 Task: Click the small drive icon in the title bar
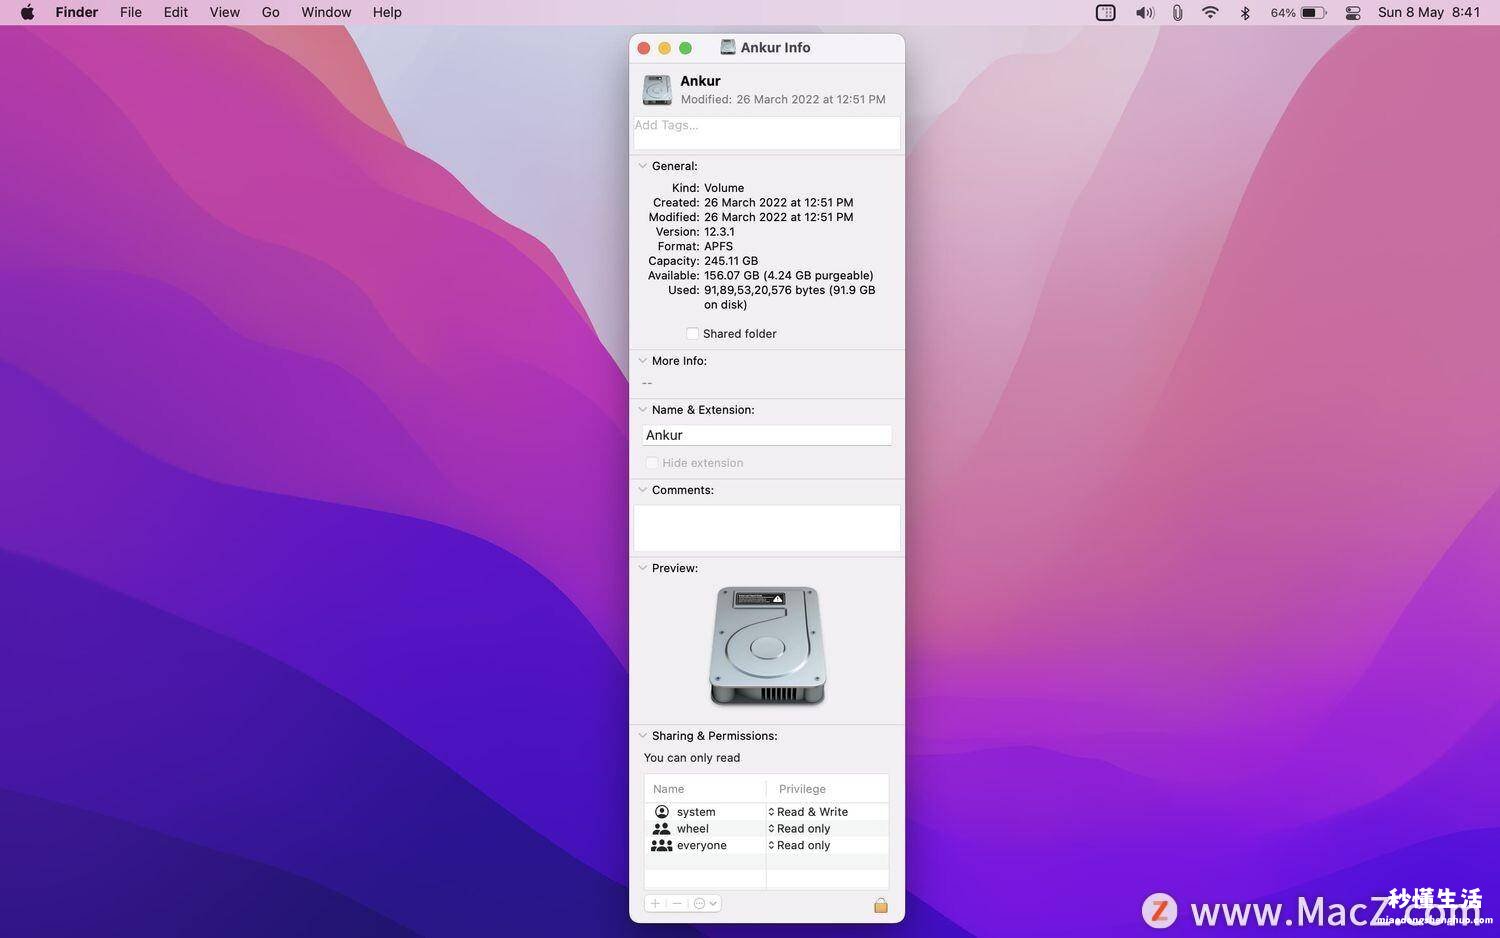tap(728, 47)
